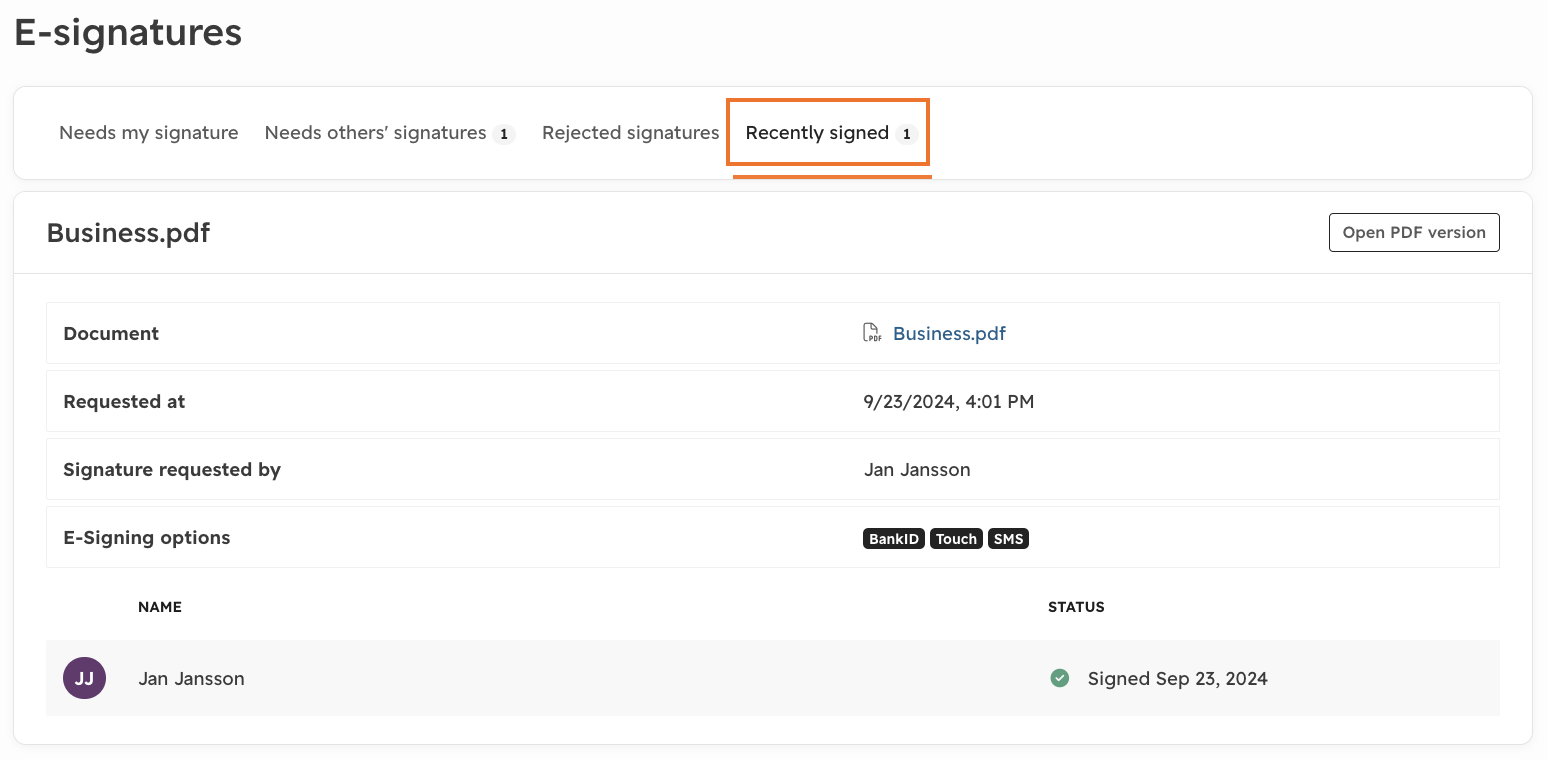The image size is (1548, 760).
Task: Click the green signed checkmark icon
Action: pyautogui.click(x=1060, y=678)
